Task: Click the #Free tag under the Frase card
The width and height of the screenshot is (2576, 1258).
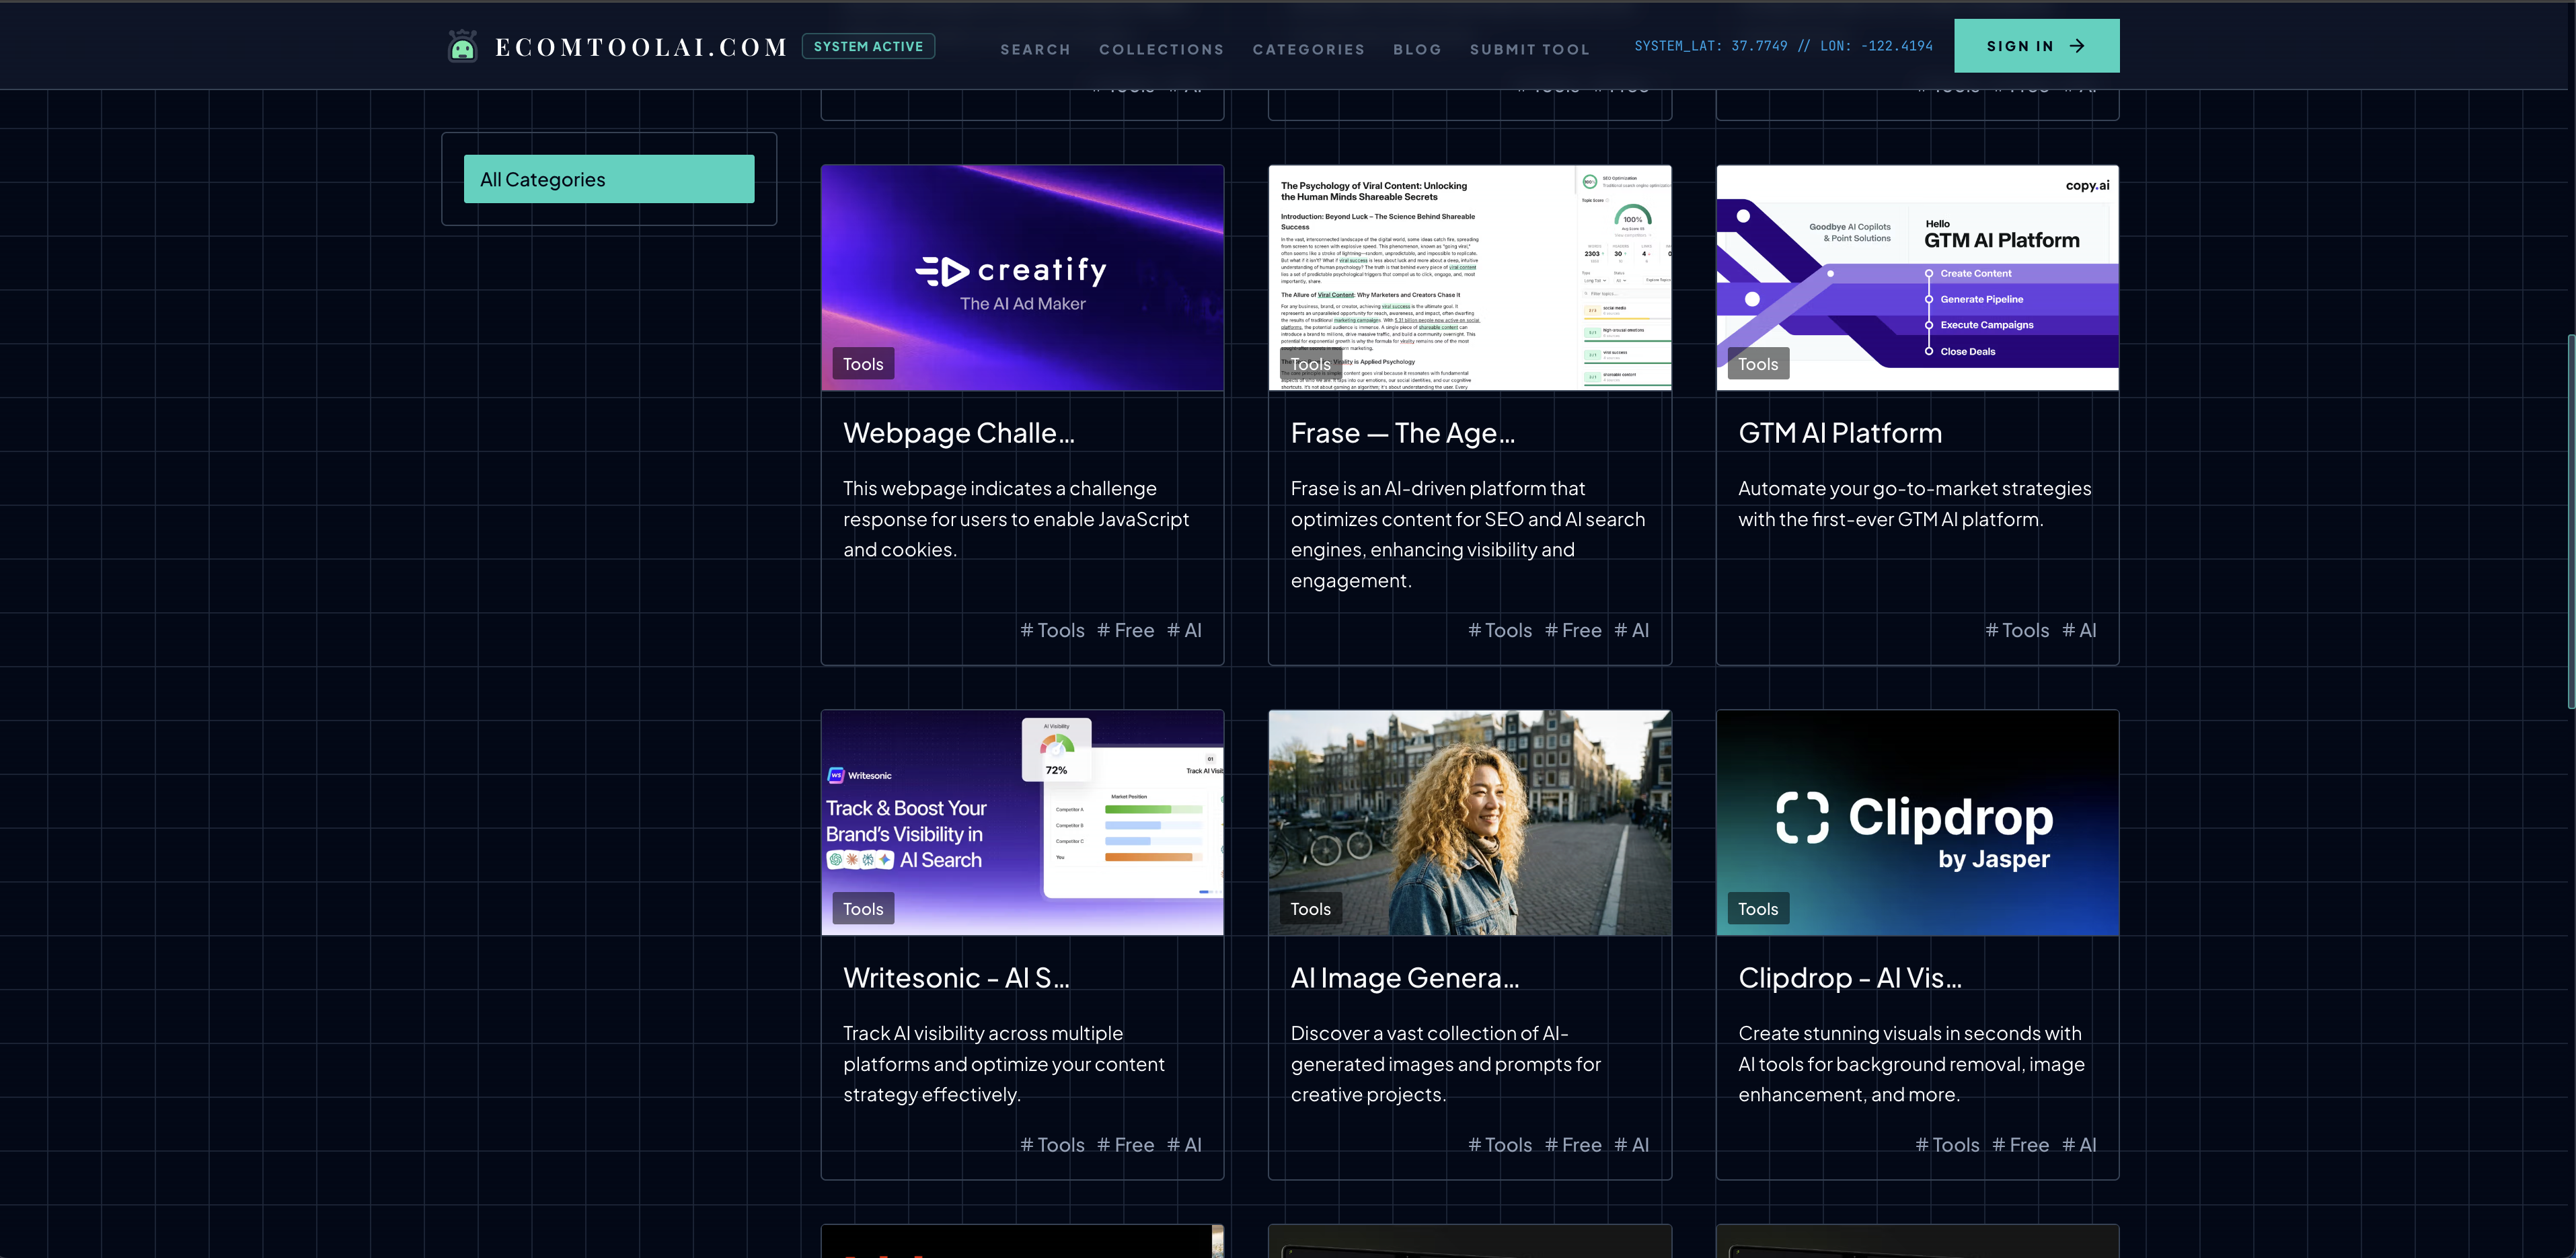Action: pyautogui.click(x=1573, y=630)
